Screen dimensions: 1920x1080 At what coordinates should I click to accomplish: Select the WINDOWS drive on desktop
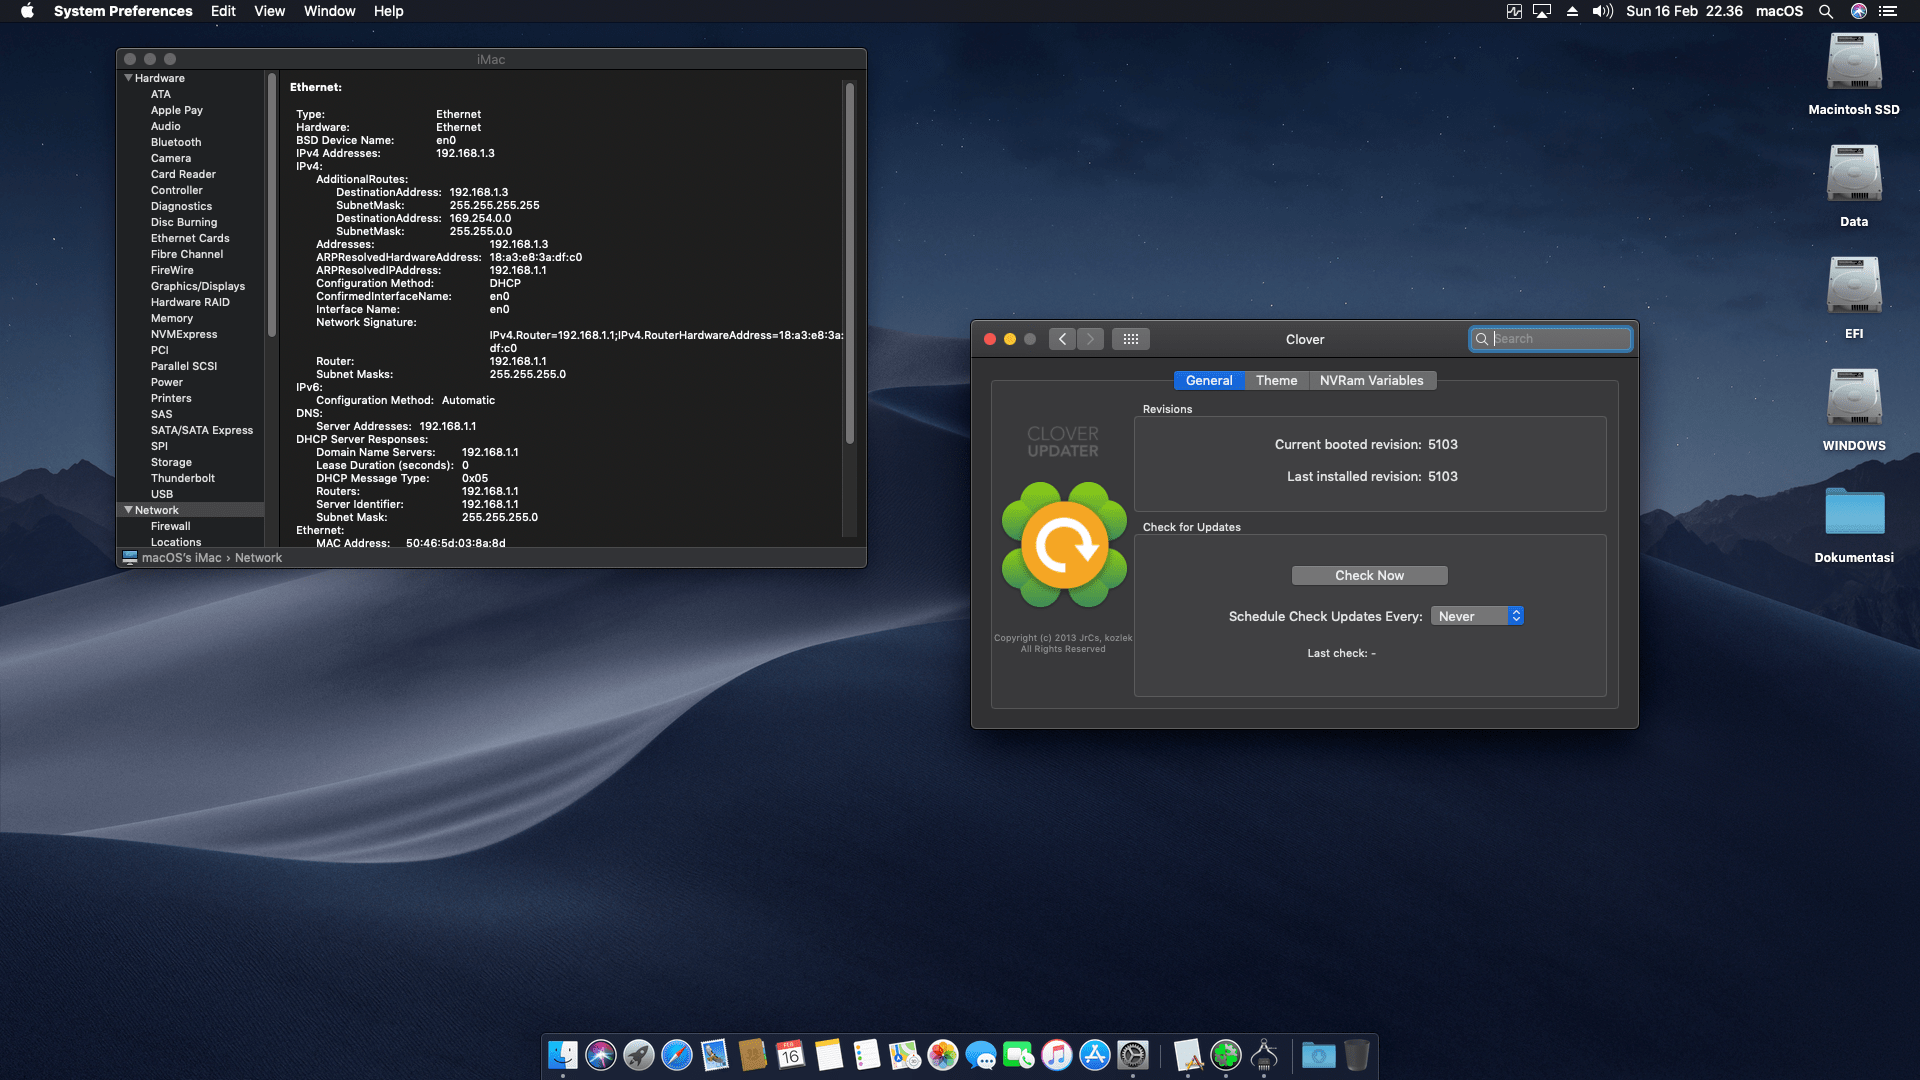tap(1854, 398)
